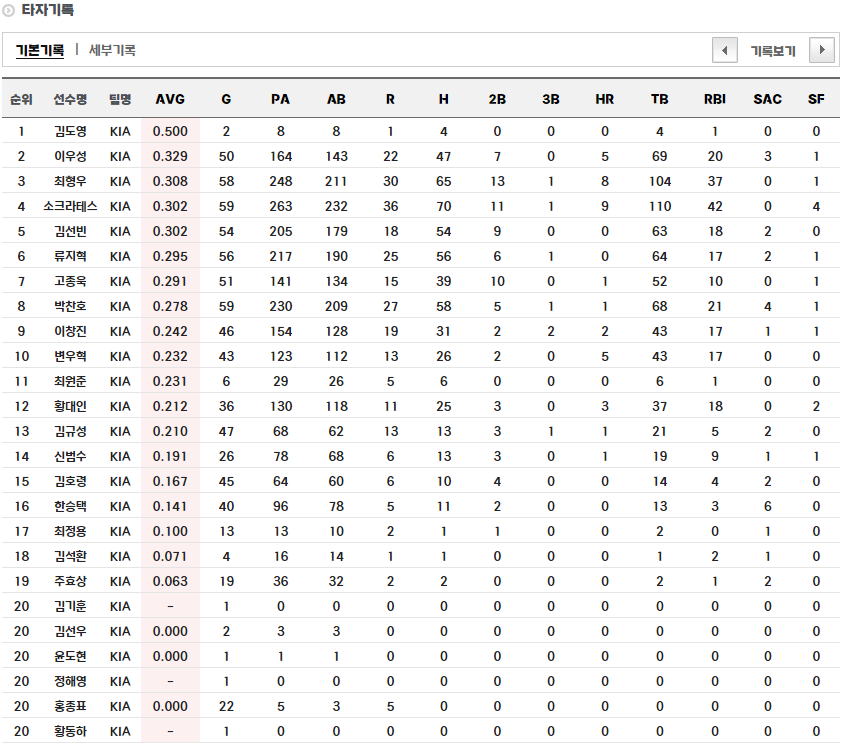845x747 pixels.
Task: Open player 김기훈 profile
Action: click(70, 606)
